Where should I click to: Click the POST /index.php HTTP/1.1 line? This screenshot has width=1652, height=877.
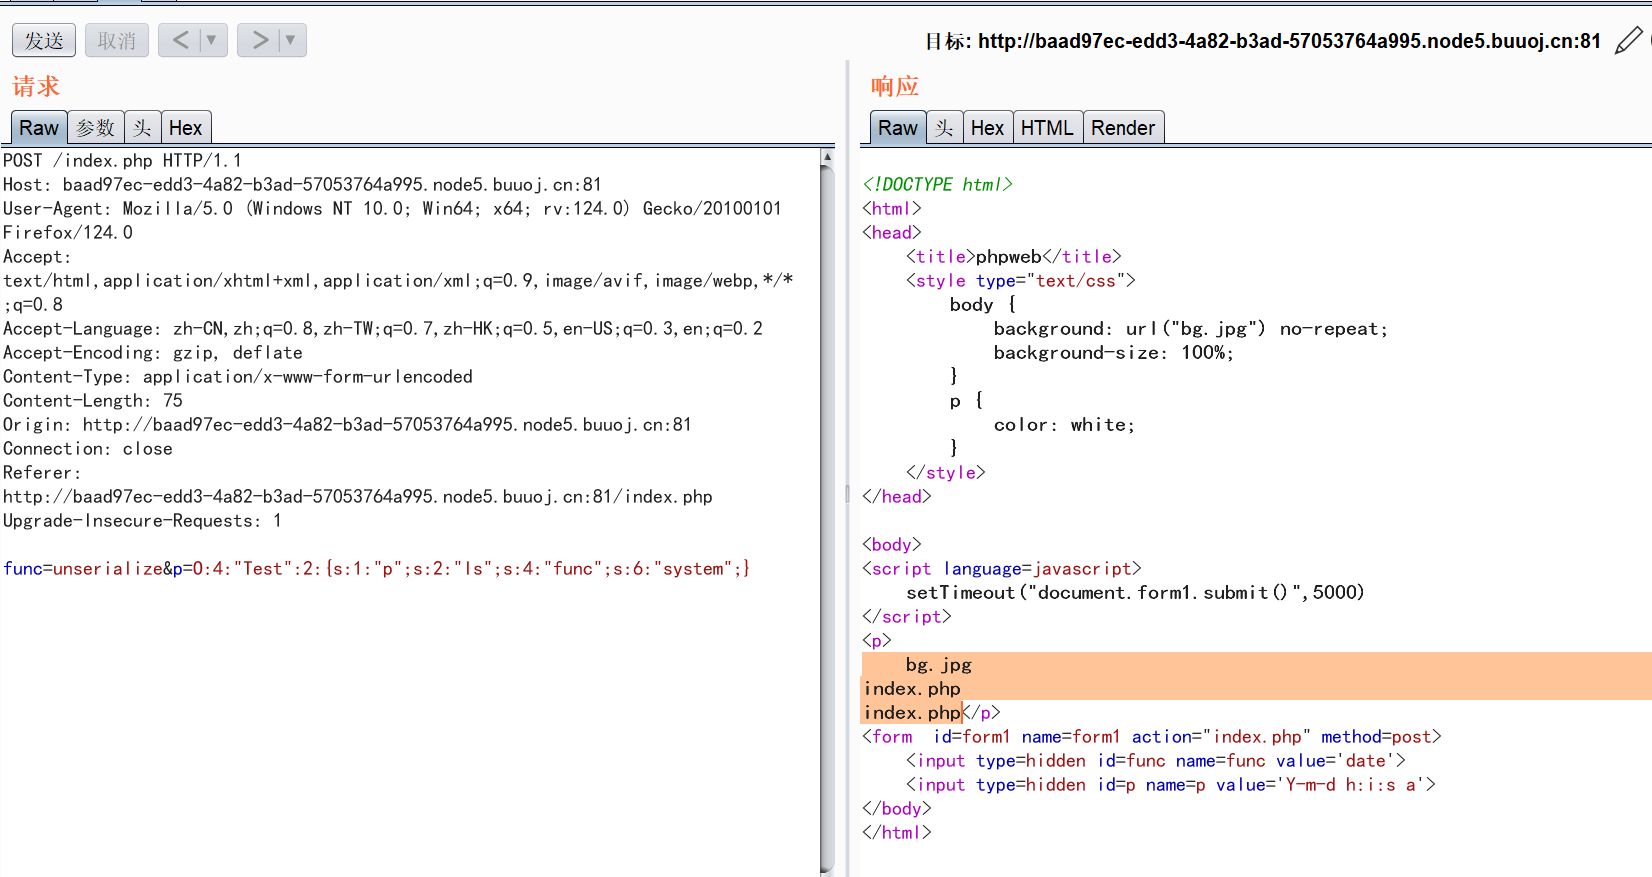pos(122,160)
